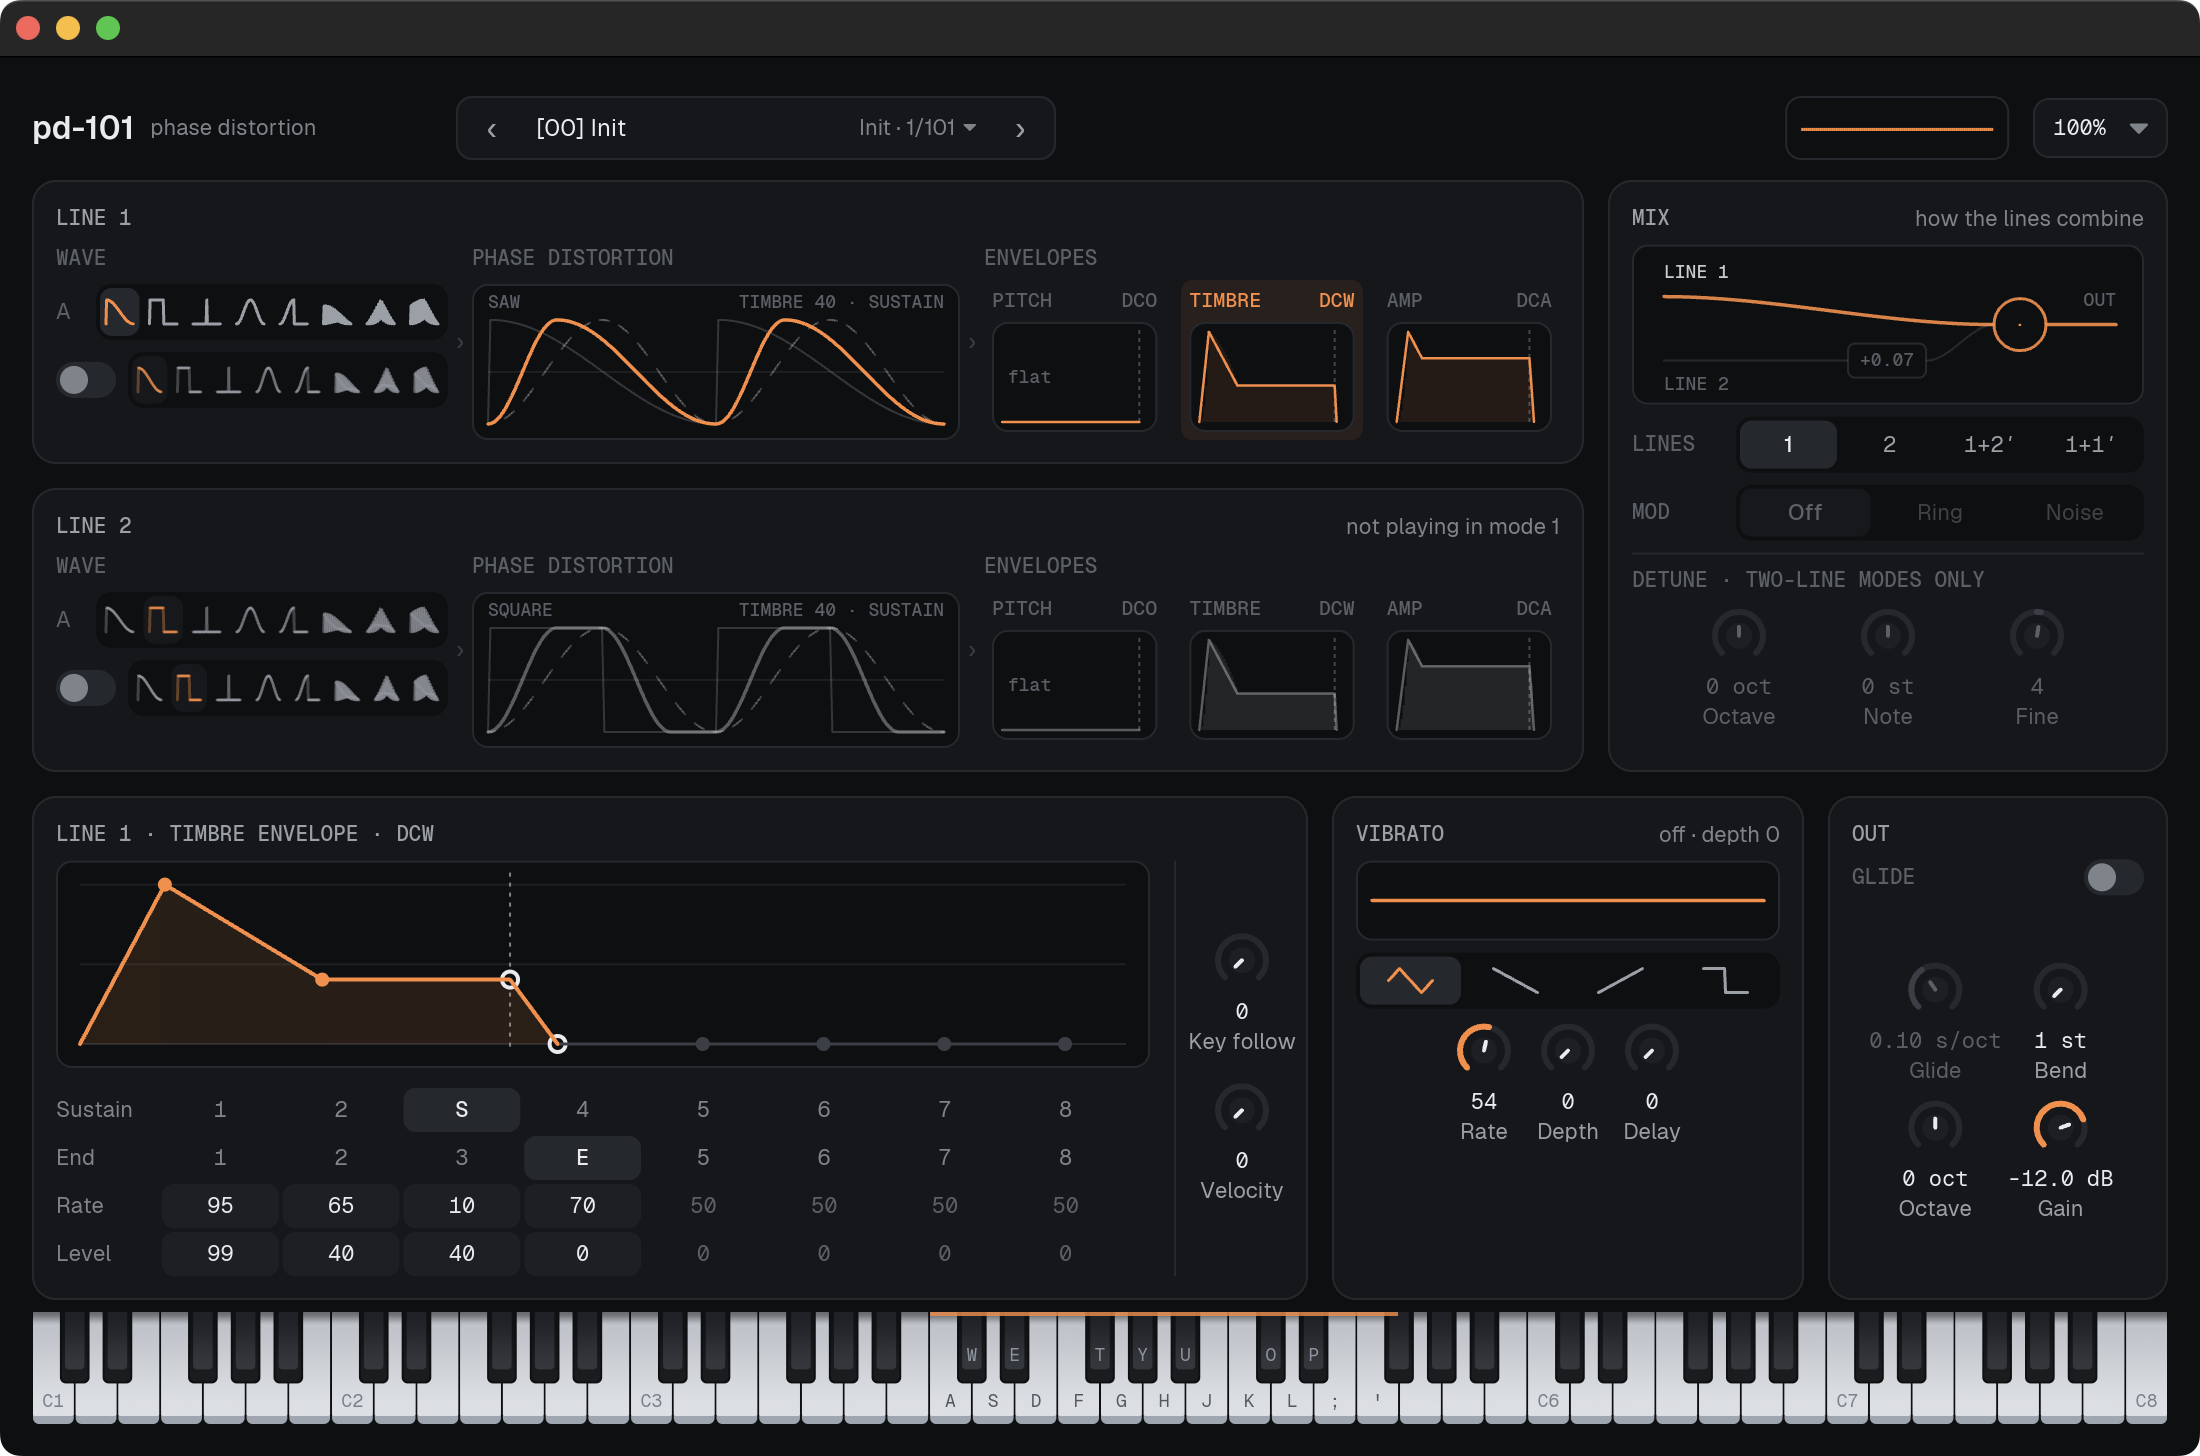
Task: Pick the last trapezoid resonance wave in Line 1 row A
Action: pyautogui.click(x=424, y=312)
